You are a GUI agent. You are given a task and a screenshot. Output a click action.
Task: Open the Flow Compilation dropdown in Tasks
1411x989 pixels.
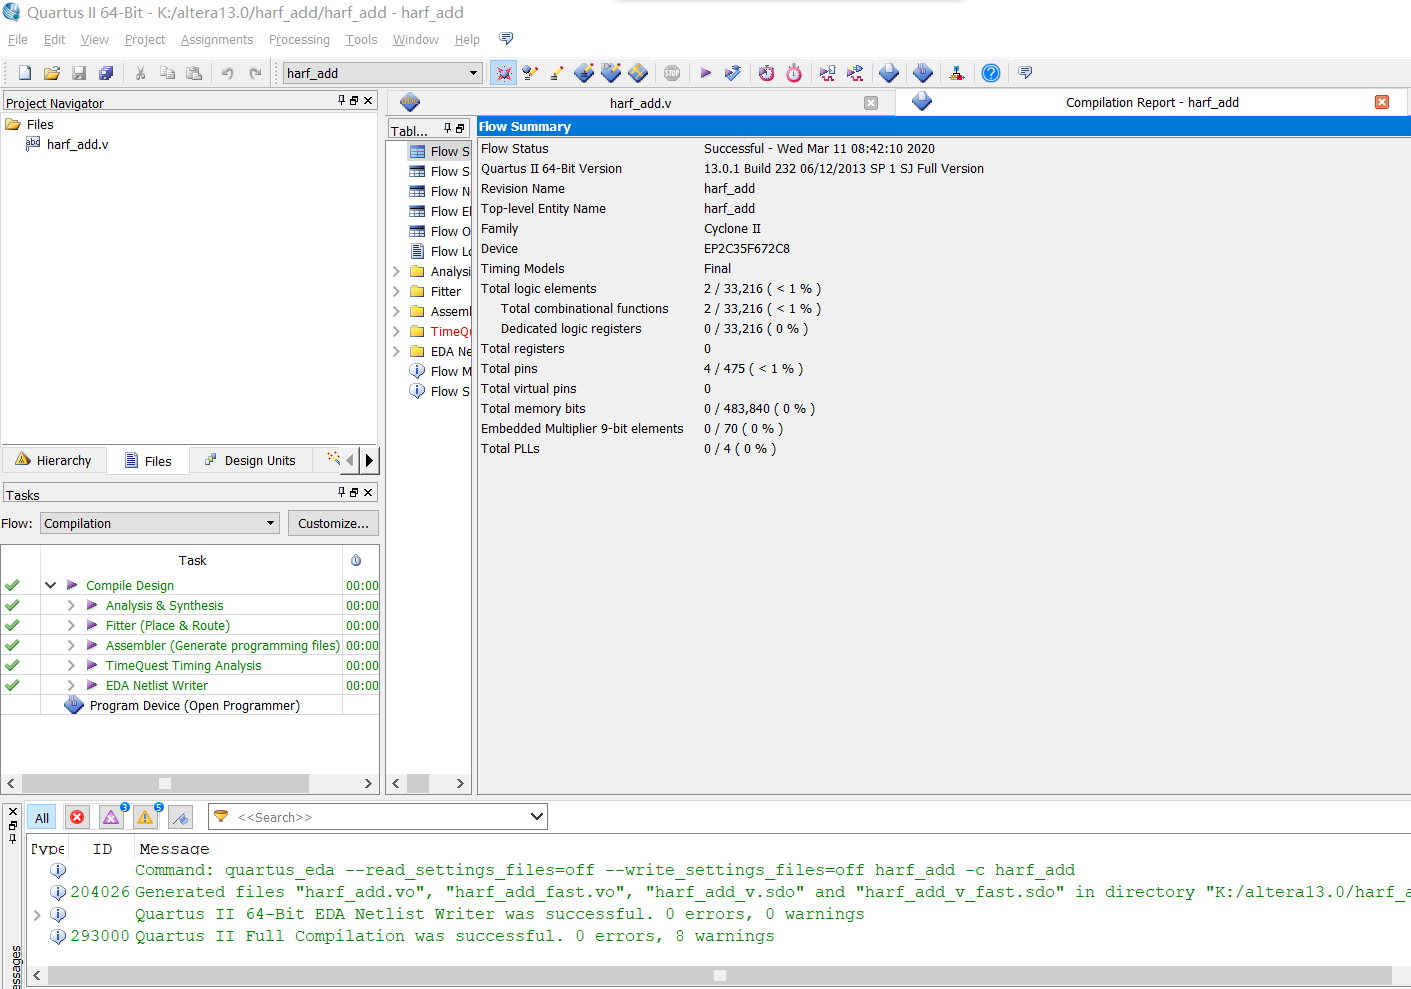tap(160, 523)
